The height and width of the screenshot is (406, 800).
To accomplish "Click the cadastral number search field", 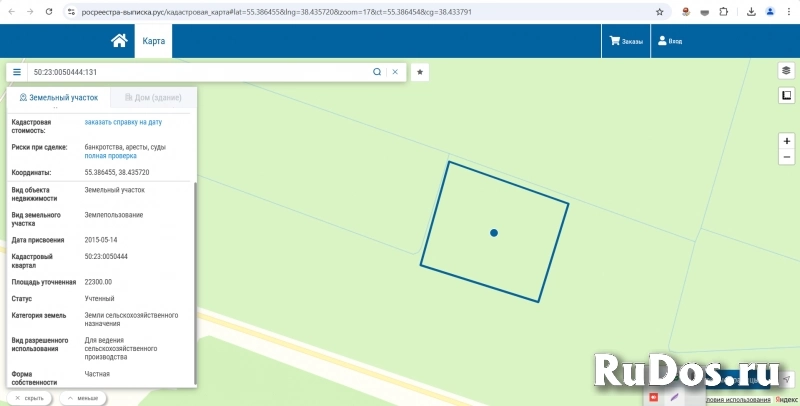I will coord(200,72).
